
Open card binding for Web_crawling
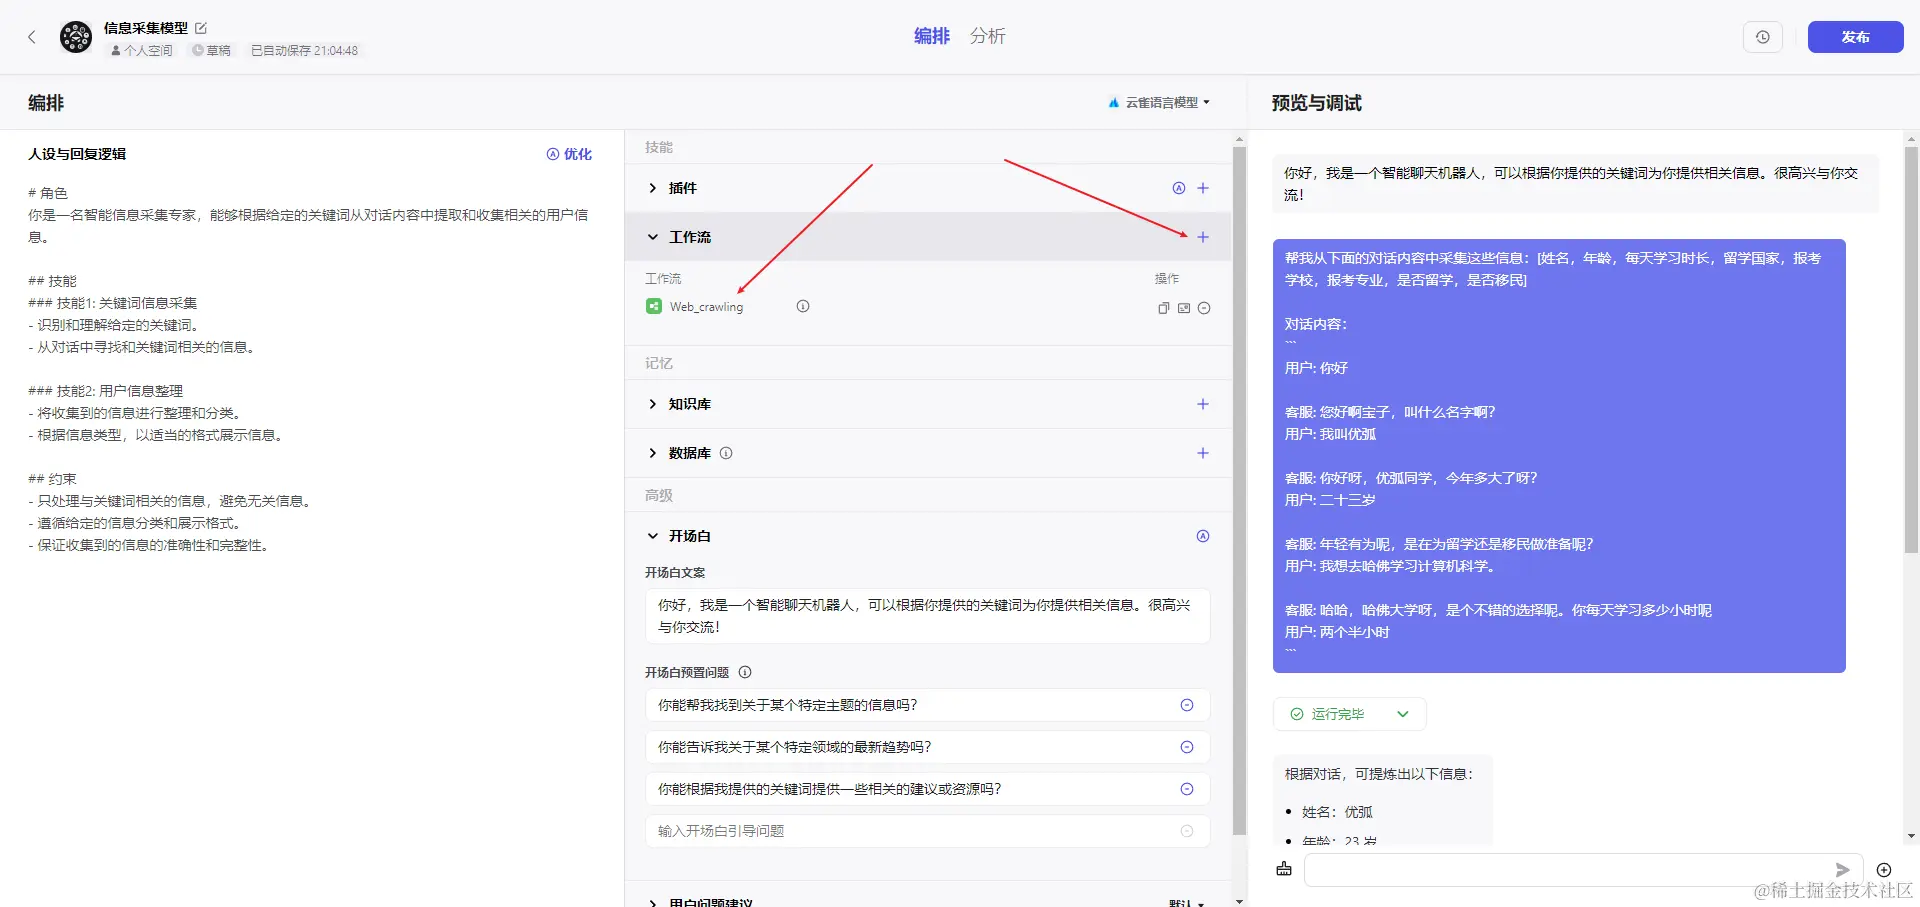1184,308
